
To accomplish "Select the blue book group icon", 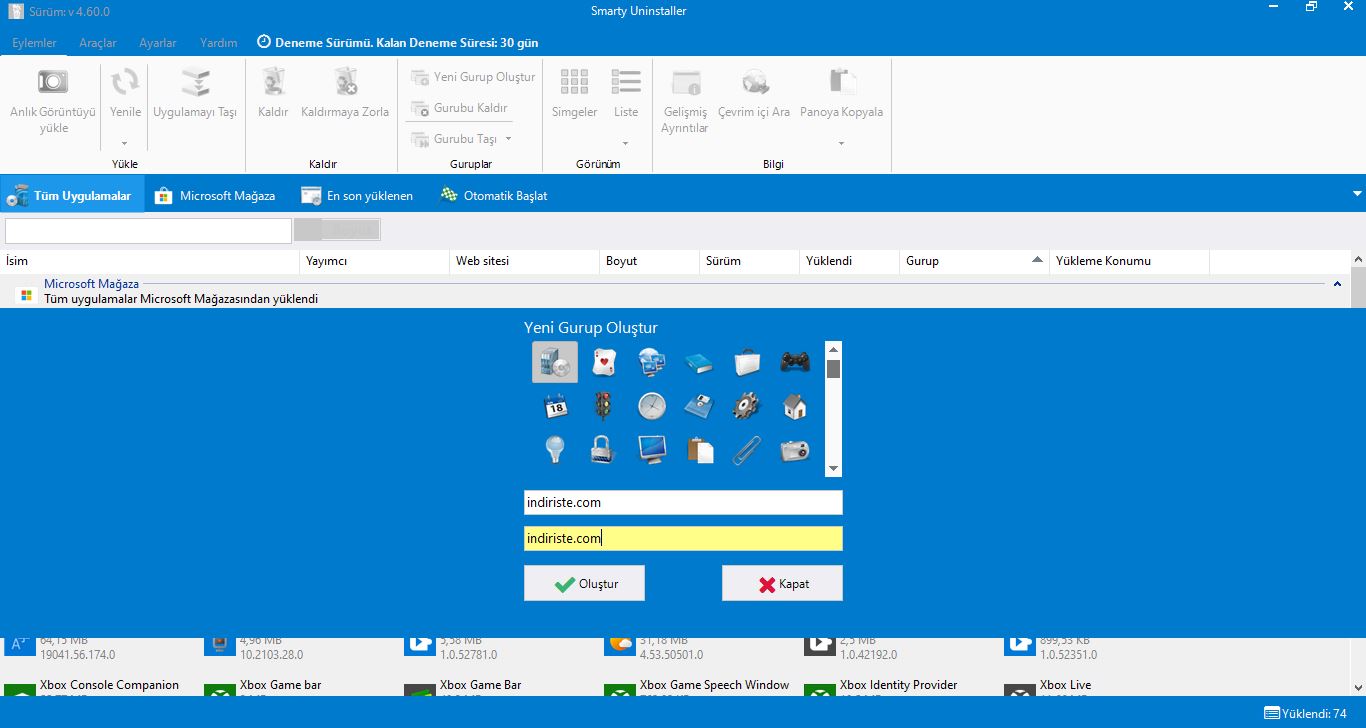I will click(699, 362).
